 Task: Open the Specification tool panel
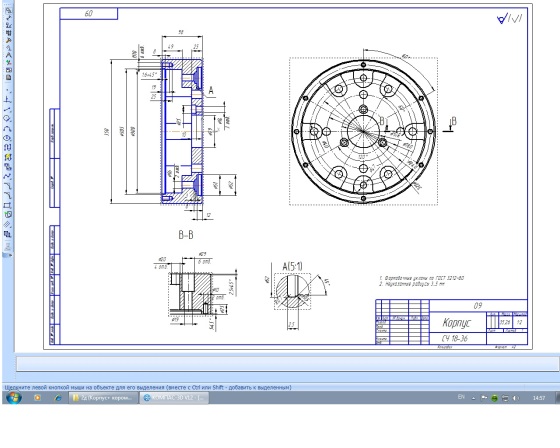click(x=8, y=70)
